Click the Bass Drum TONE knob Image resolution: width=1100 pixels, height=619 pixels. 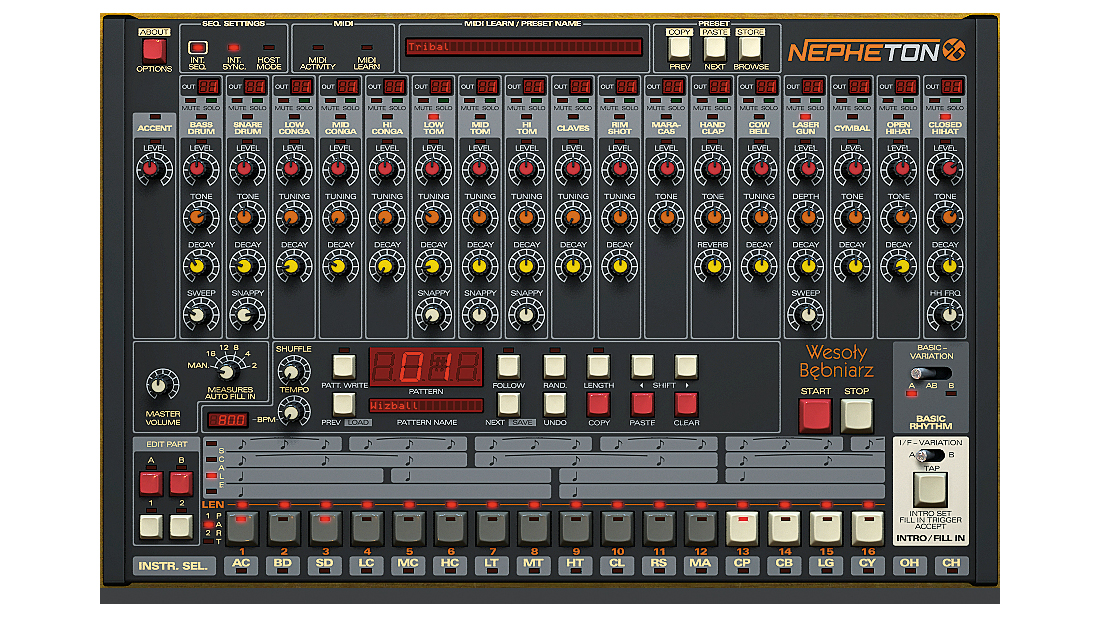(201, 218)
